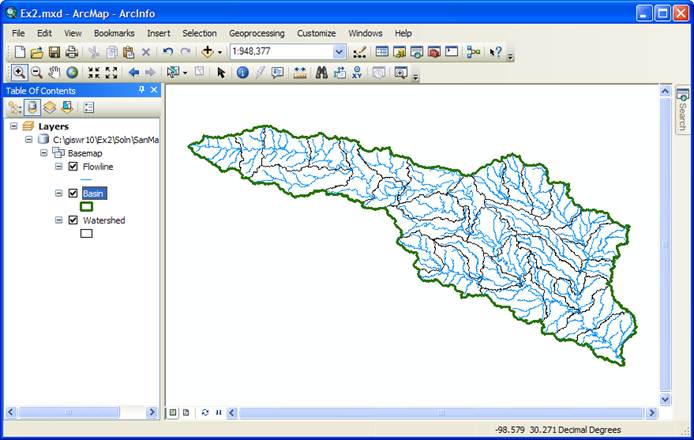Open Select Features dropdown arrow
The width and height of the screenshot is (694, 440).
coord(185,73)
